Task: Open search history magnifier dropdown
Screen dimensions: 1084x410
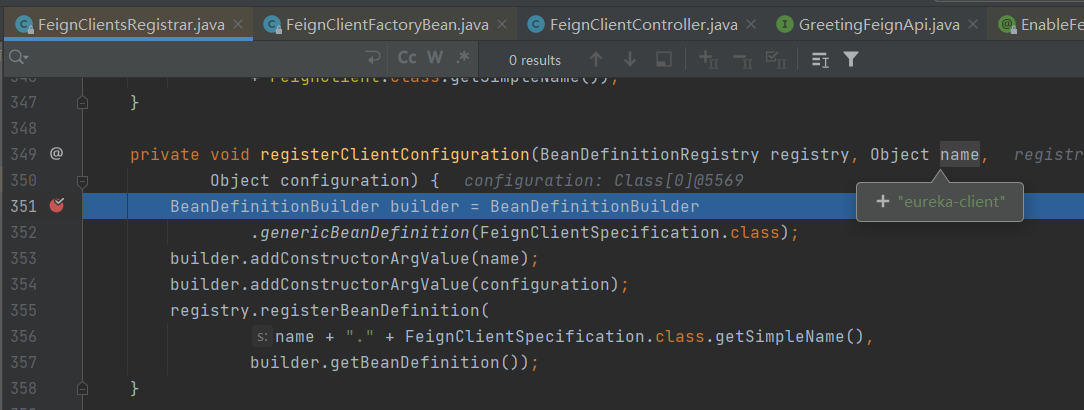Action: [18, 58]
